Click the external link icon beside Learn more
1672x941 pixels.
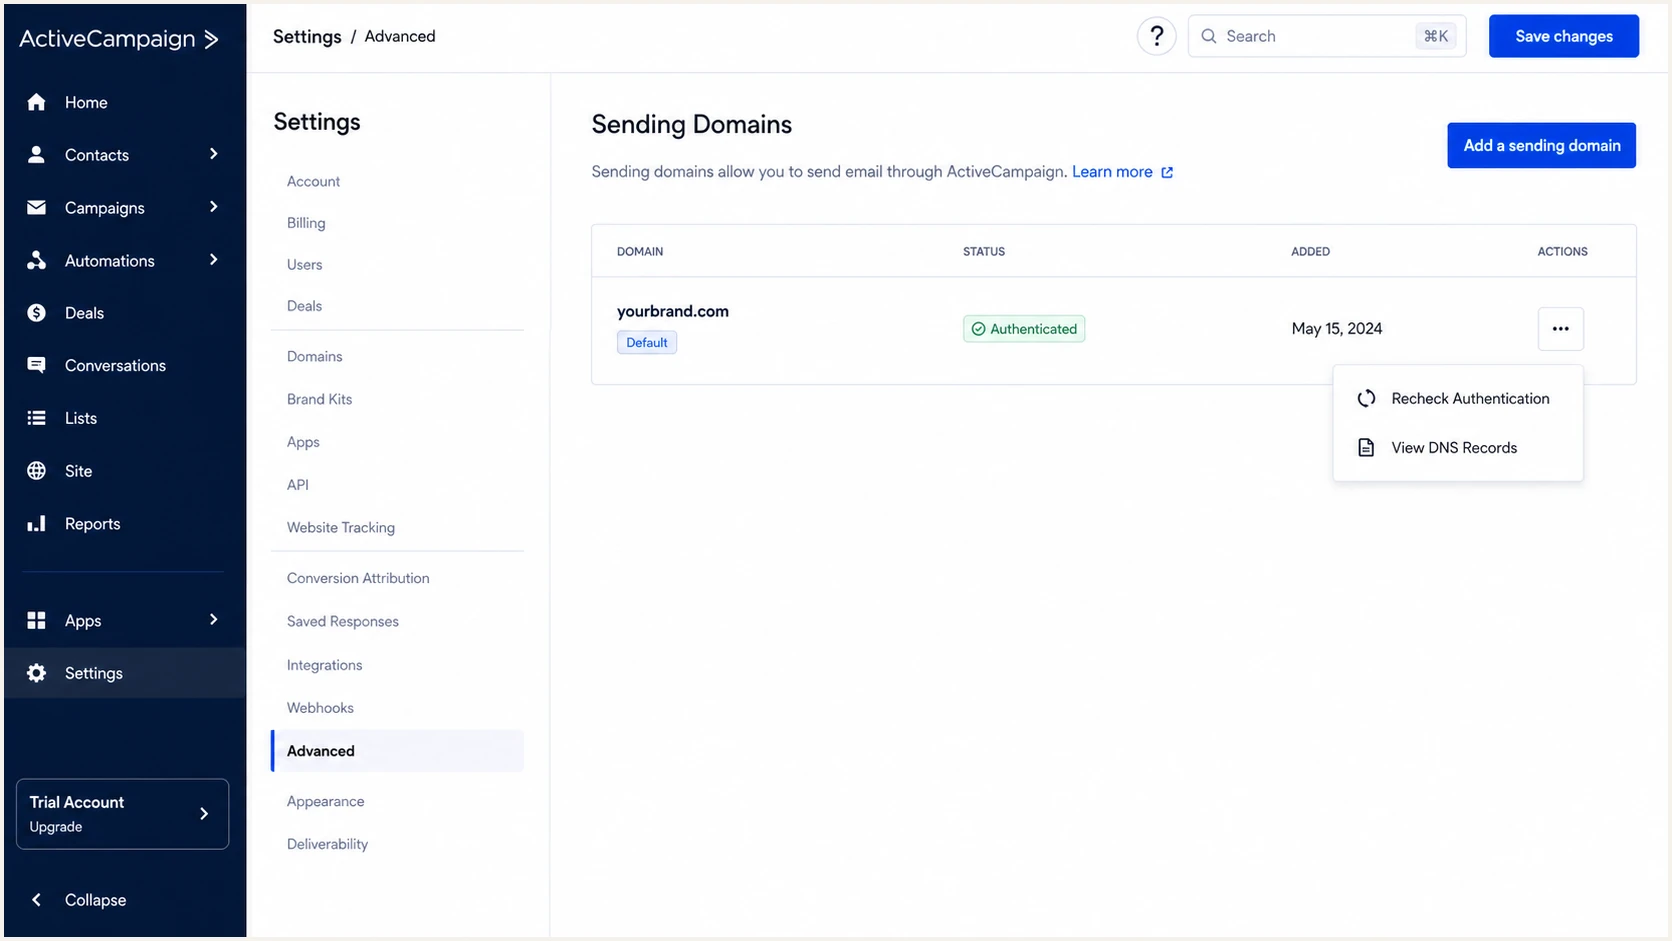tap(1167, 172)
